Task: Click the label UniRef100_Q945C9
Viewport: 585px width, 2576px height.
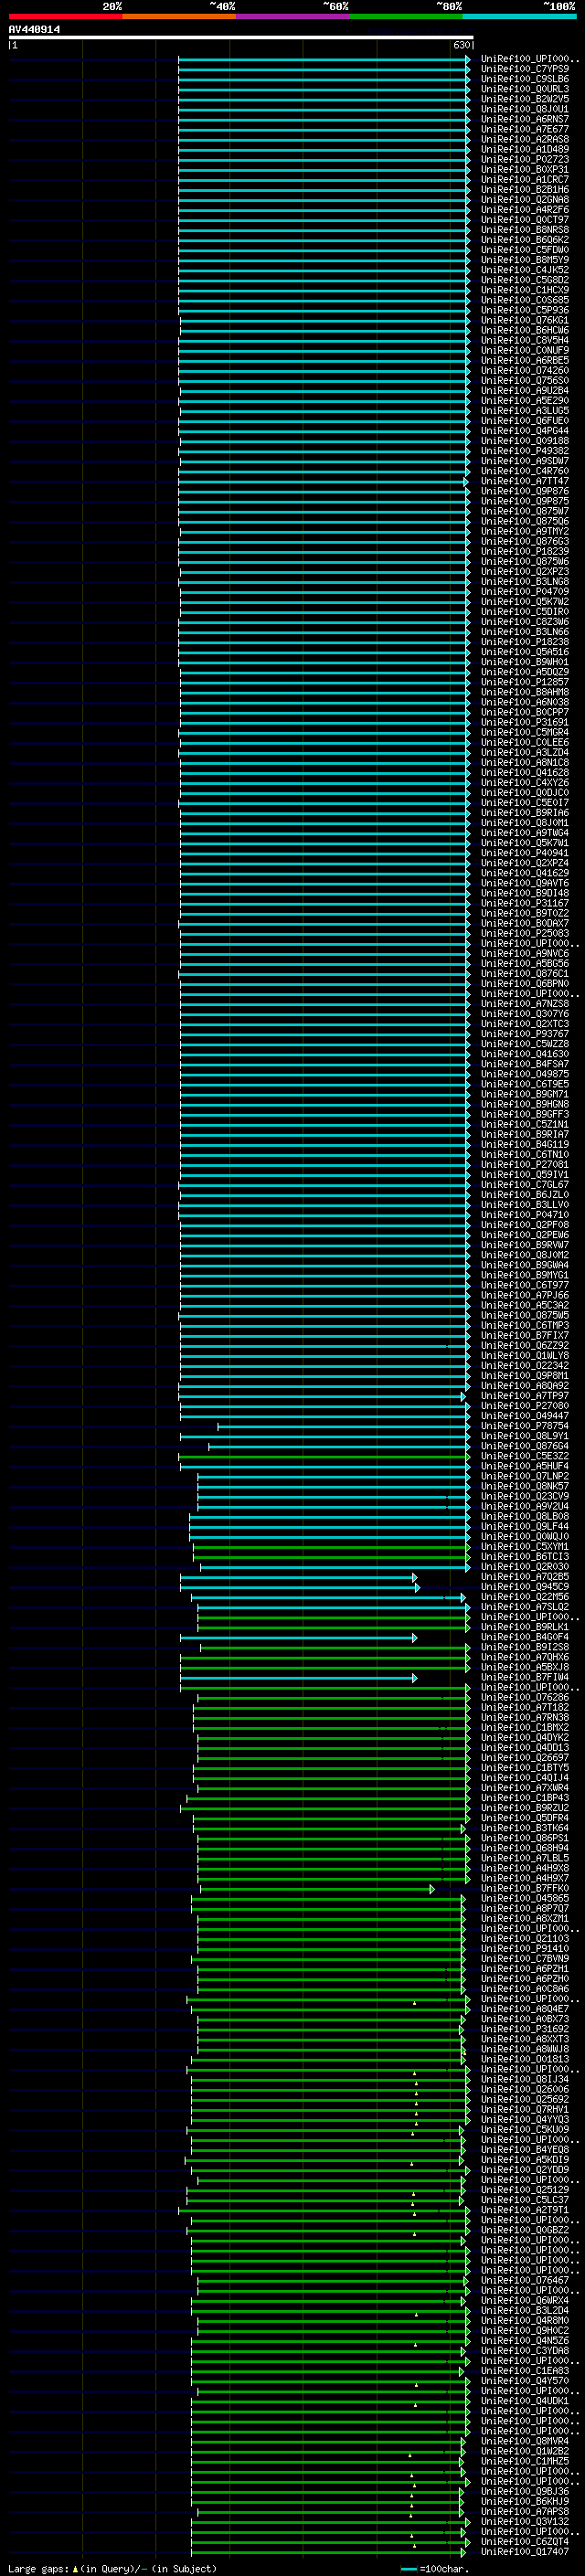Action: (x=525, y=1586)
